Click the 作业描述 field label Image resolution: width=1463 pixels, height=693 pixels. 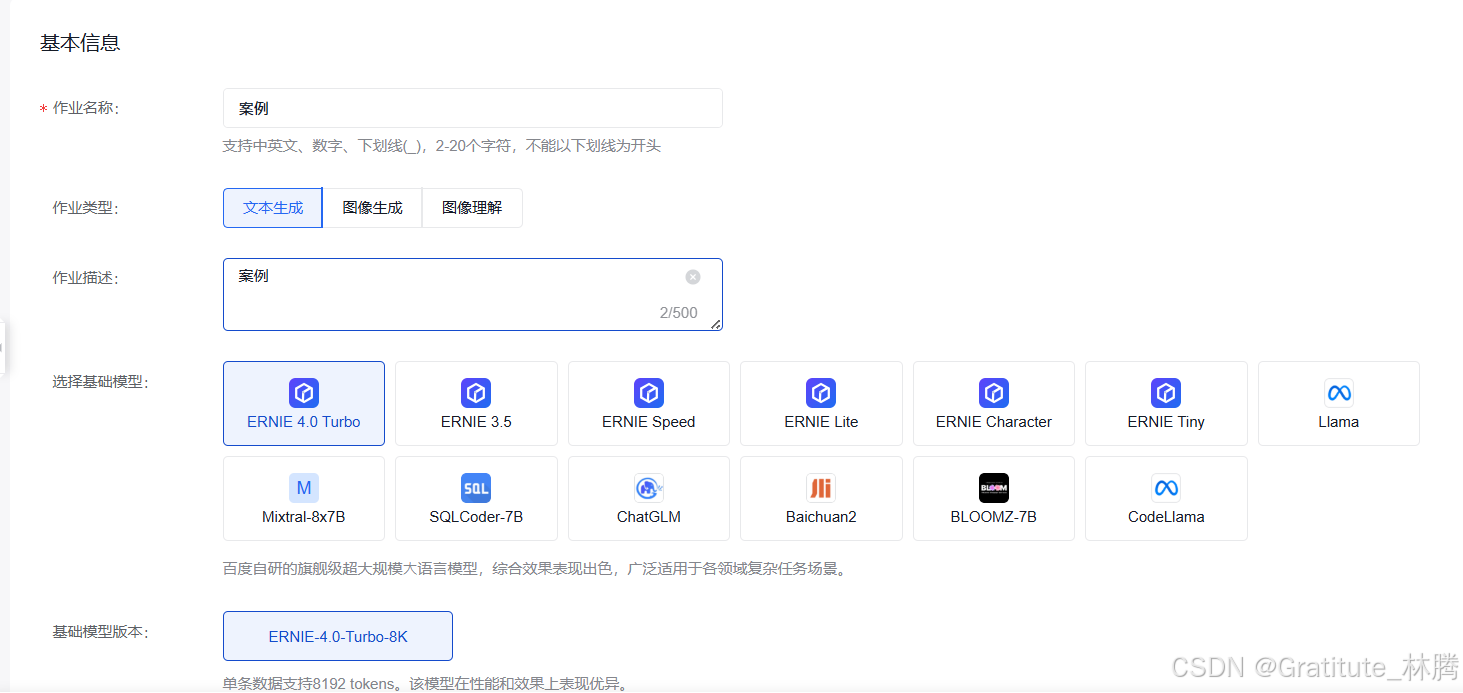point(86,278)
